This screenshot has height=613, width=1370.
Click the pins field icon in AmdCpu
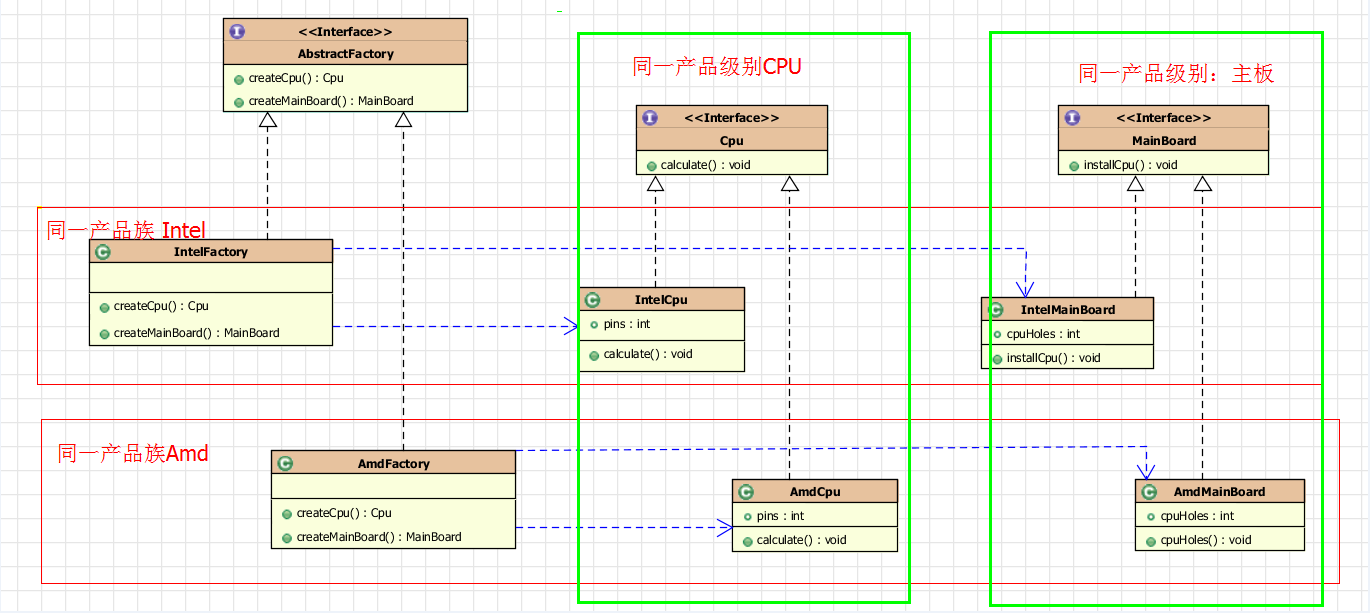747,517
